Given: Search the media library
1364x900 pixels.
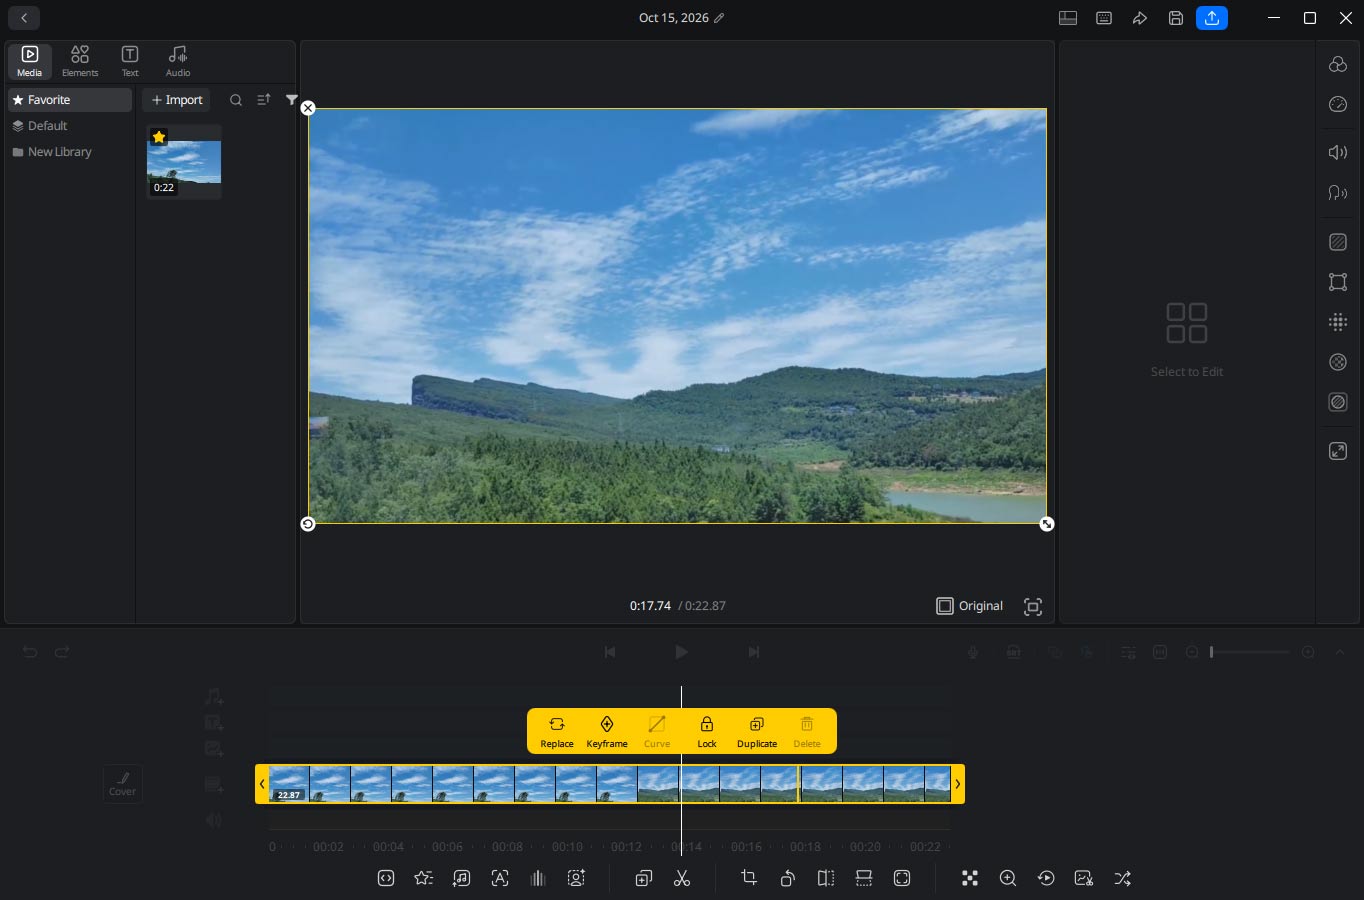Looking at the screenshot, I should (x=236, y=100).
